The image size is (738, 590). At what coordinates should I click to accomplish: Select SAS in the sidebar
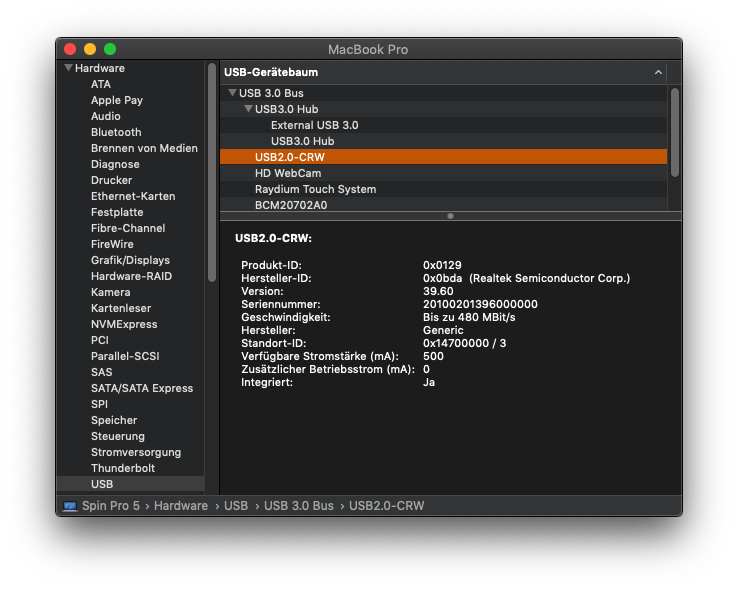pyautogui.click(x=102, y=372)
